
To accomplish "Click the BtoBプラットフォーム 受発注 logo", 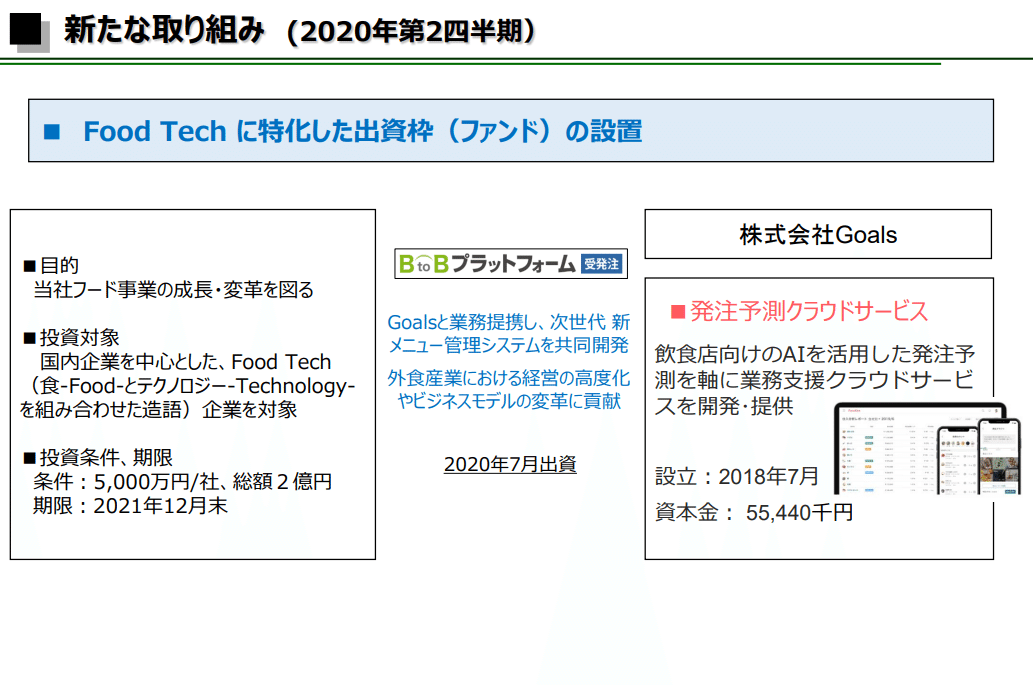I will [511, 264].
